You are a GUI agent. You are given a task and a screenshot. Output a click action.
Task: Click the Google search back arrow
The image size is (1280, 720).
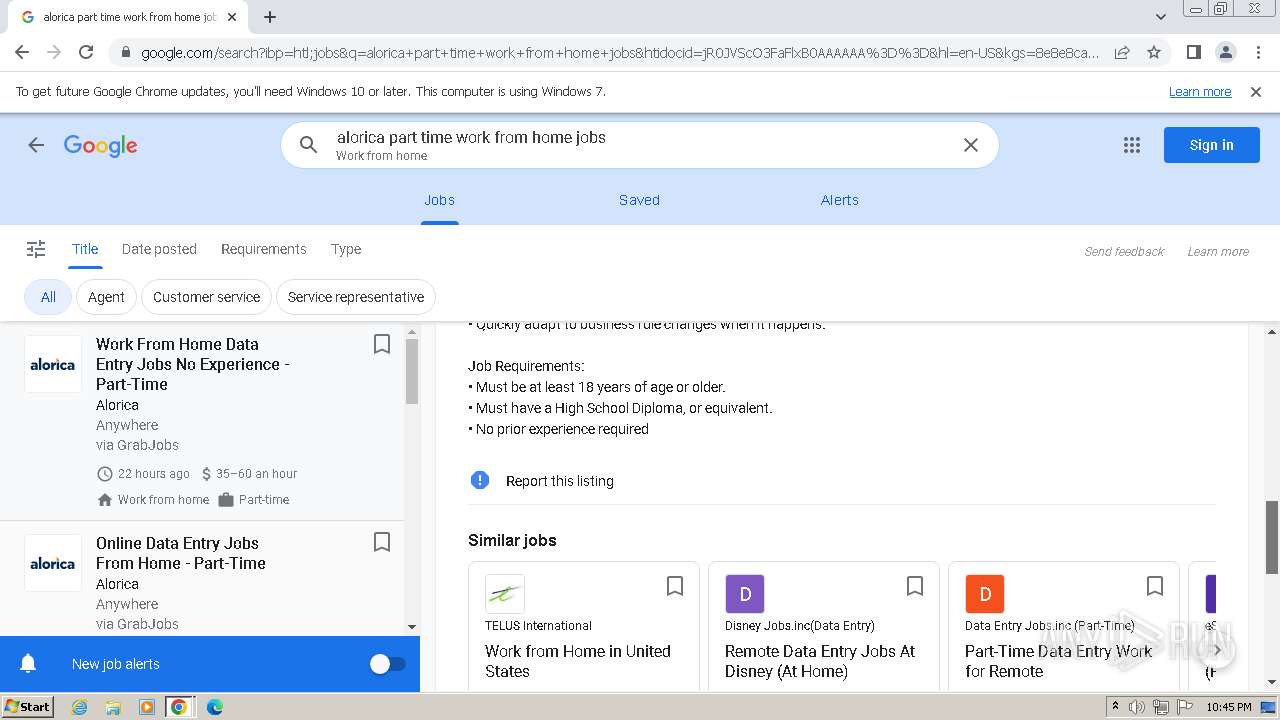[36, 145]
